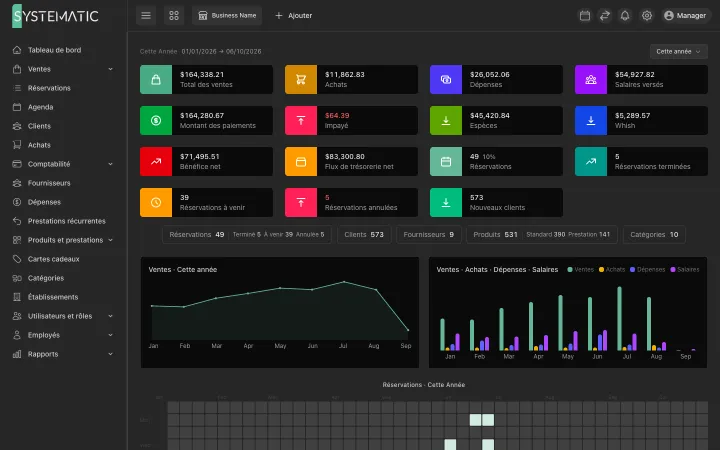The width and height of the screenshot is (720, 450).
Task: Click Montant des paiements dollar icon
Action: click(x=156, y=120)
